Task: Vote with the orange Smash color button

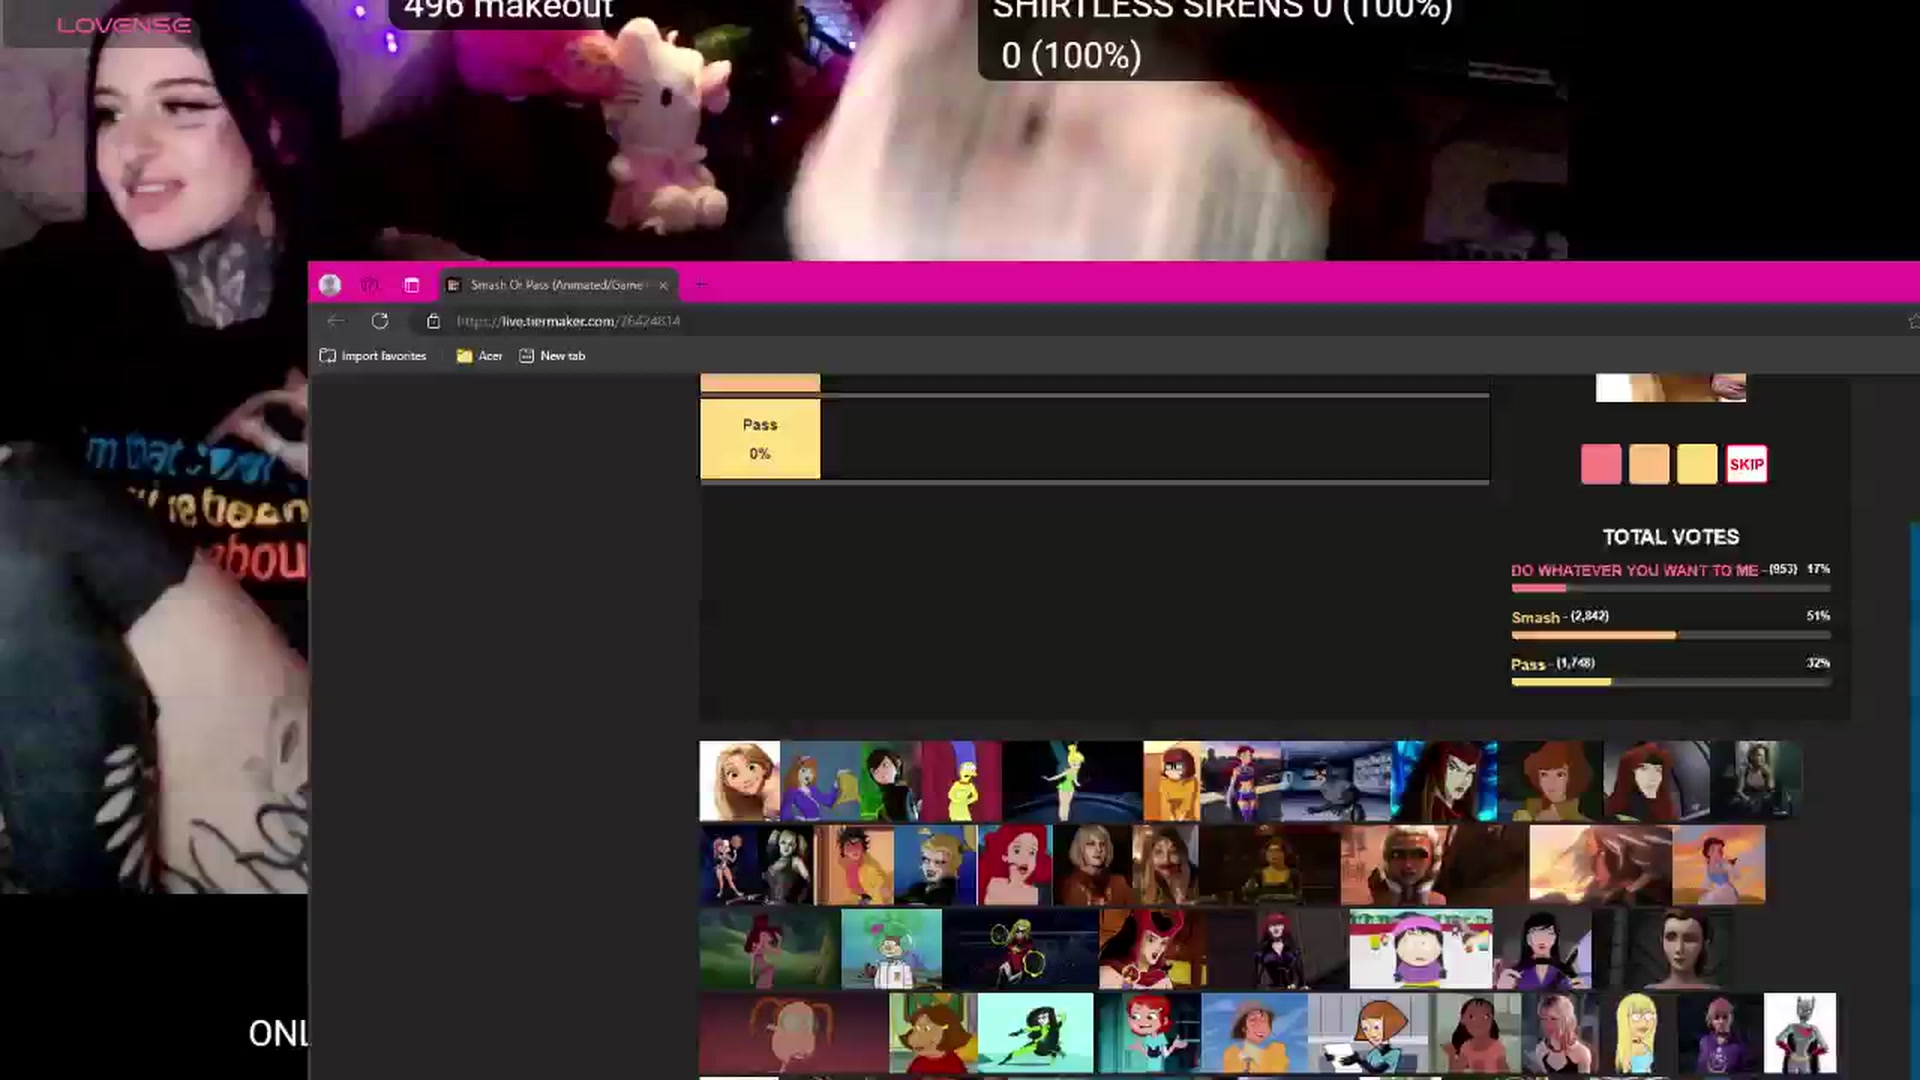Action: (1649, 464)
